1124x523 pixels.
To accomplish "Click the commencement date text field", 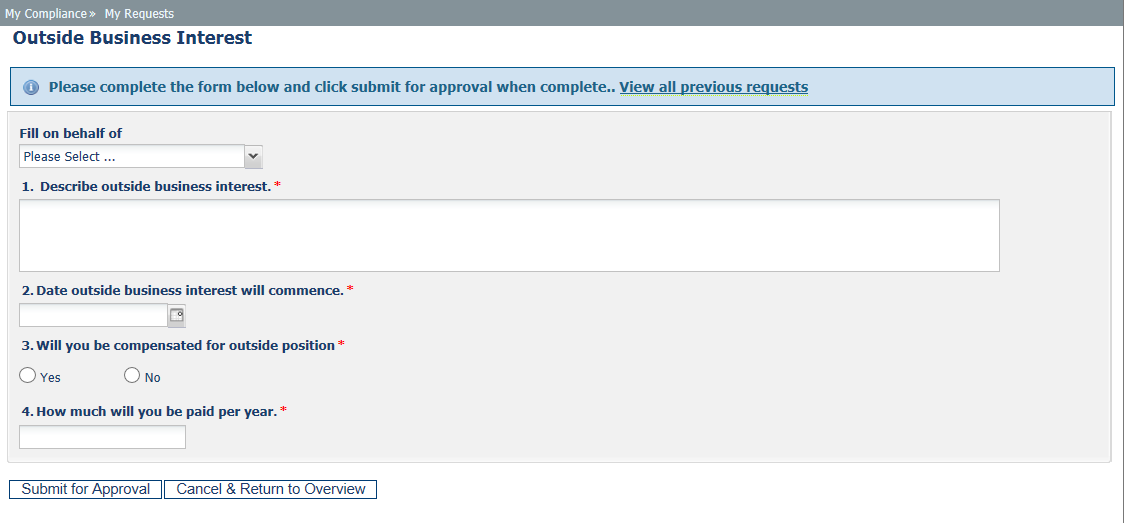I will pyautogui.click(x=94, y=315).
